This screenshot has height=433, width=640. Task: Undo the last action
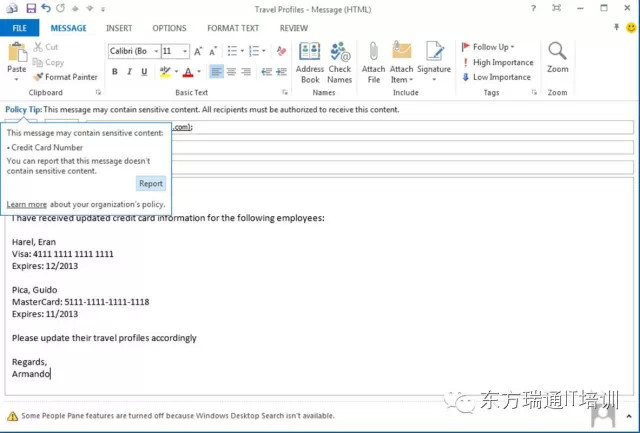coord(46,8)
